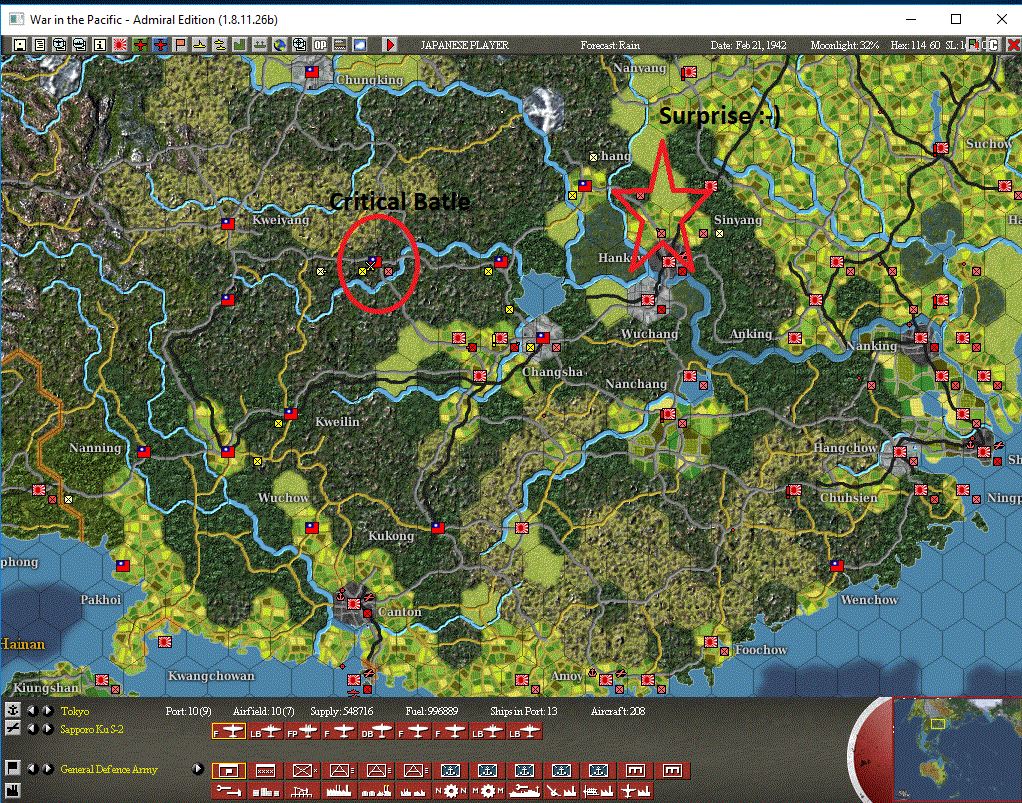Viewport: 1022px width, 803px height.
Task: Click the green terrain block toolbar icon
Action: [x=240, y=45]
